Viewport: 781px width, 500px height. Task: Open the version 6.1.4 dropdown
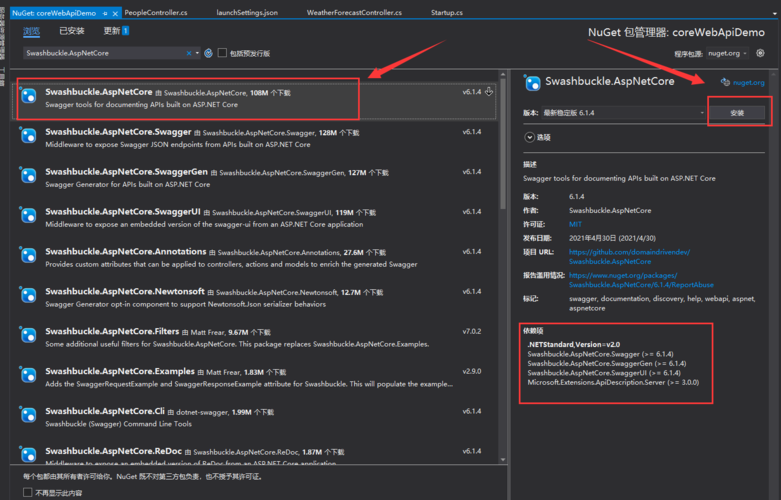(x=624, y=113)
